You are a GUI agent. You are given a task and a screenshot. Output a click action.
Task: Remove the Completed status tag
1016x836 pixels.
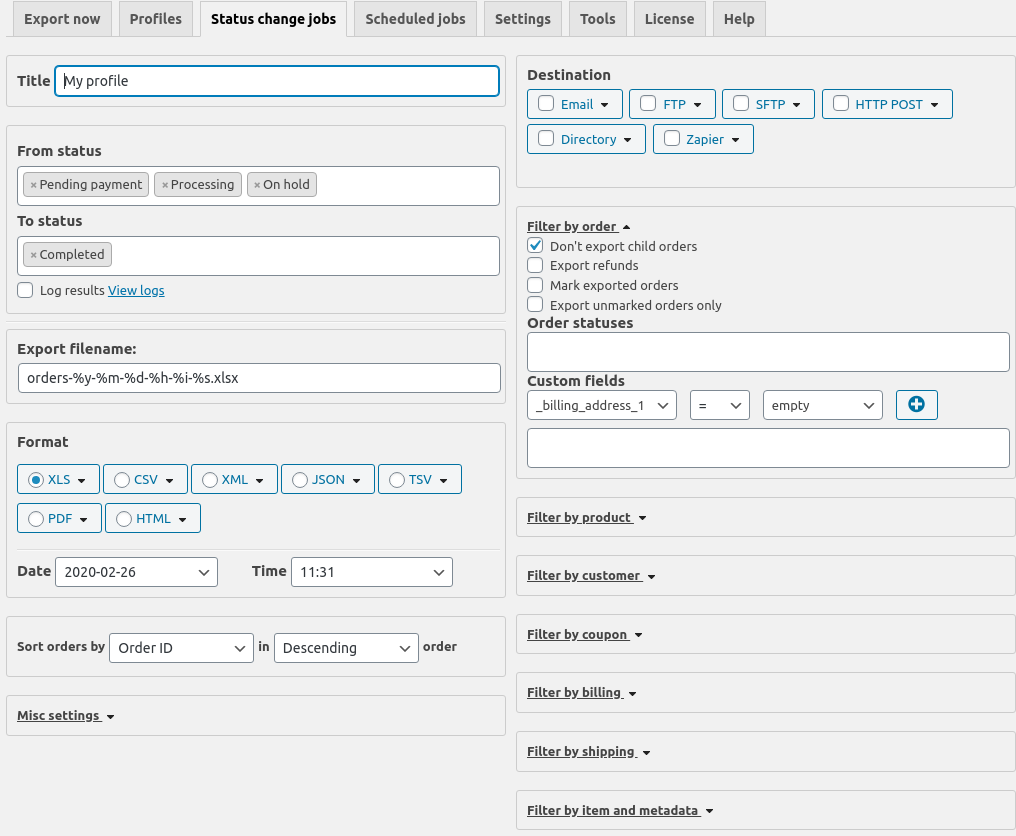point(34,255)
